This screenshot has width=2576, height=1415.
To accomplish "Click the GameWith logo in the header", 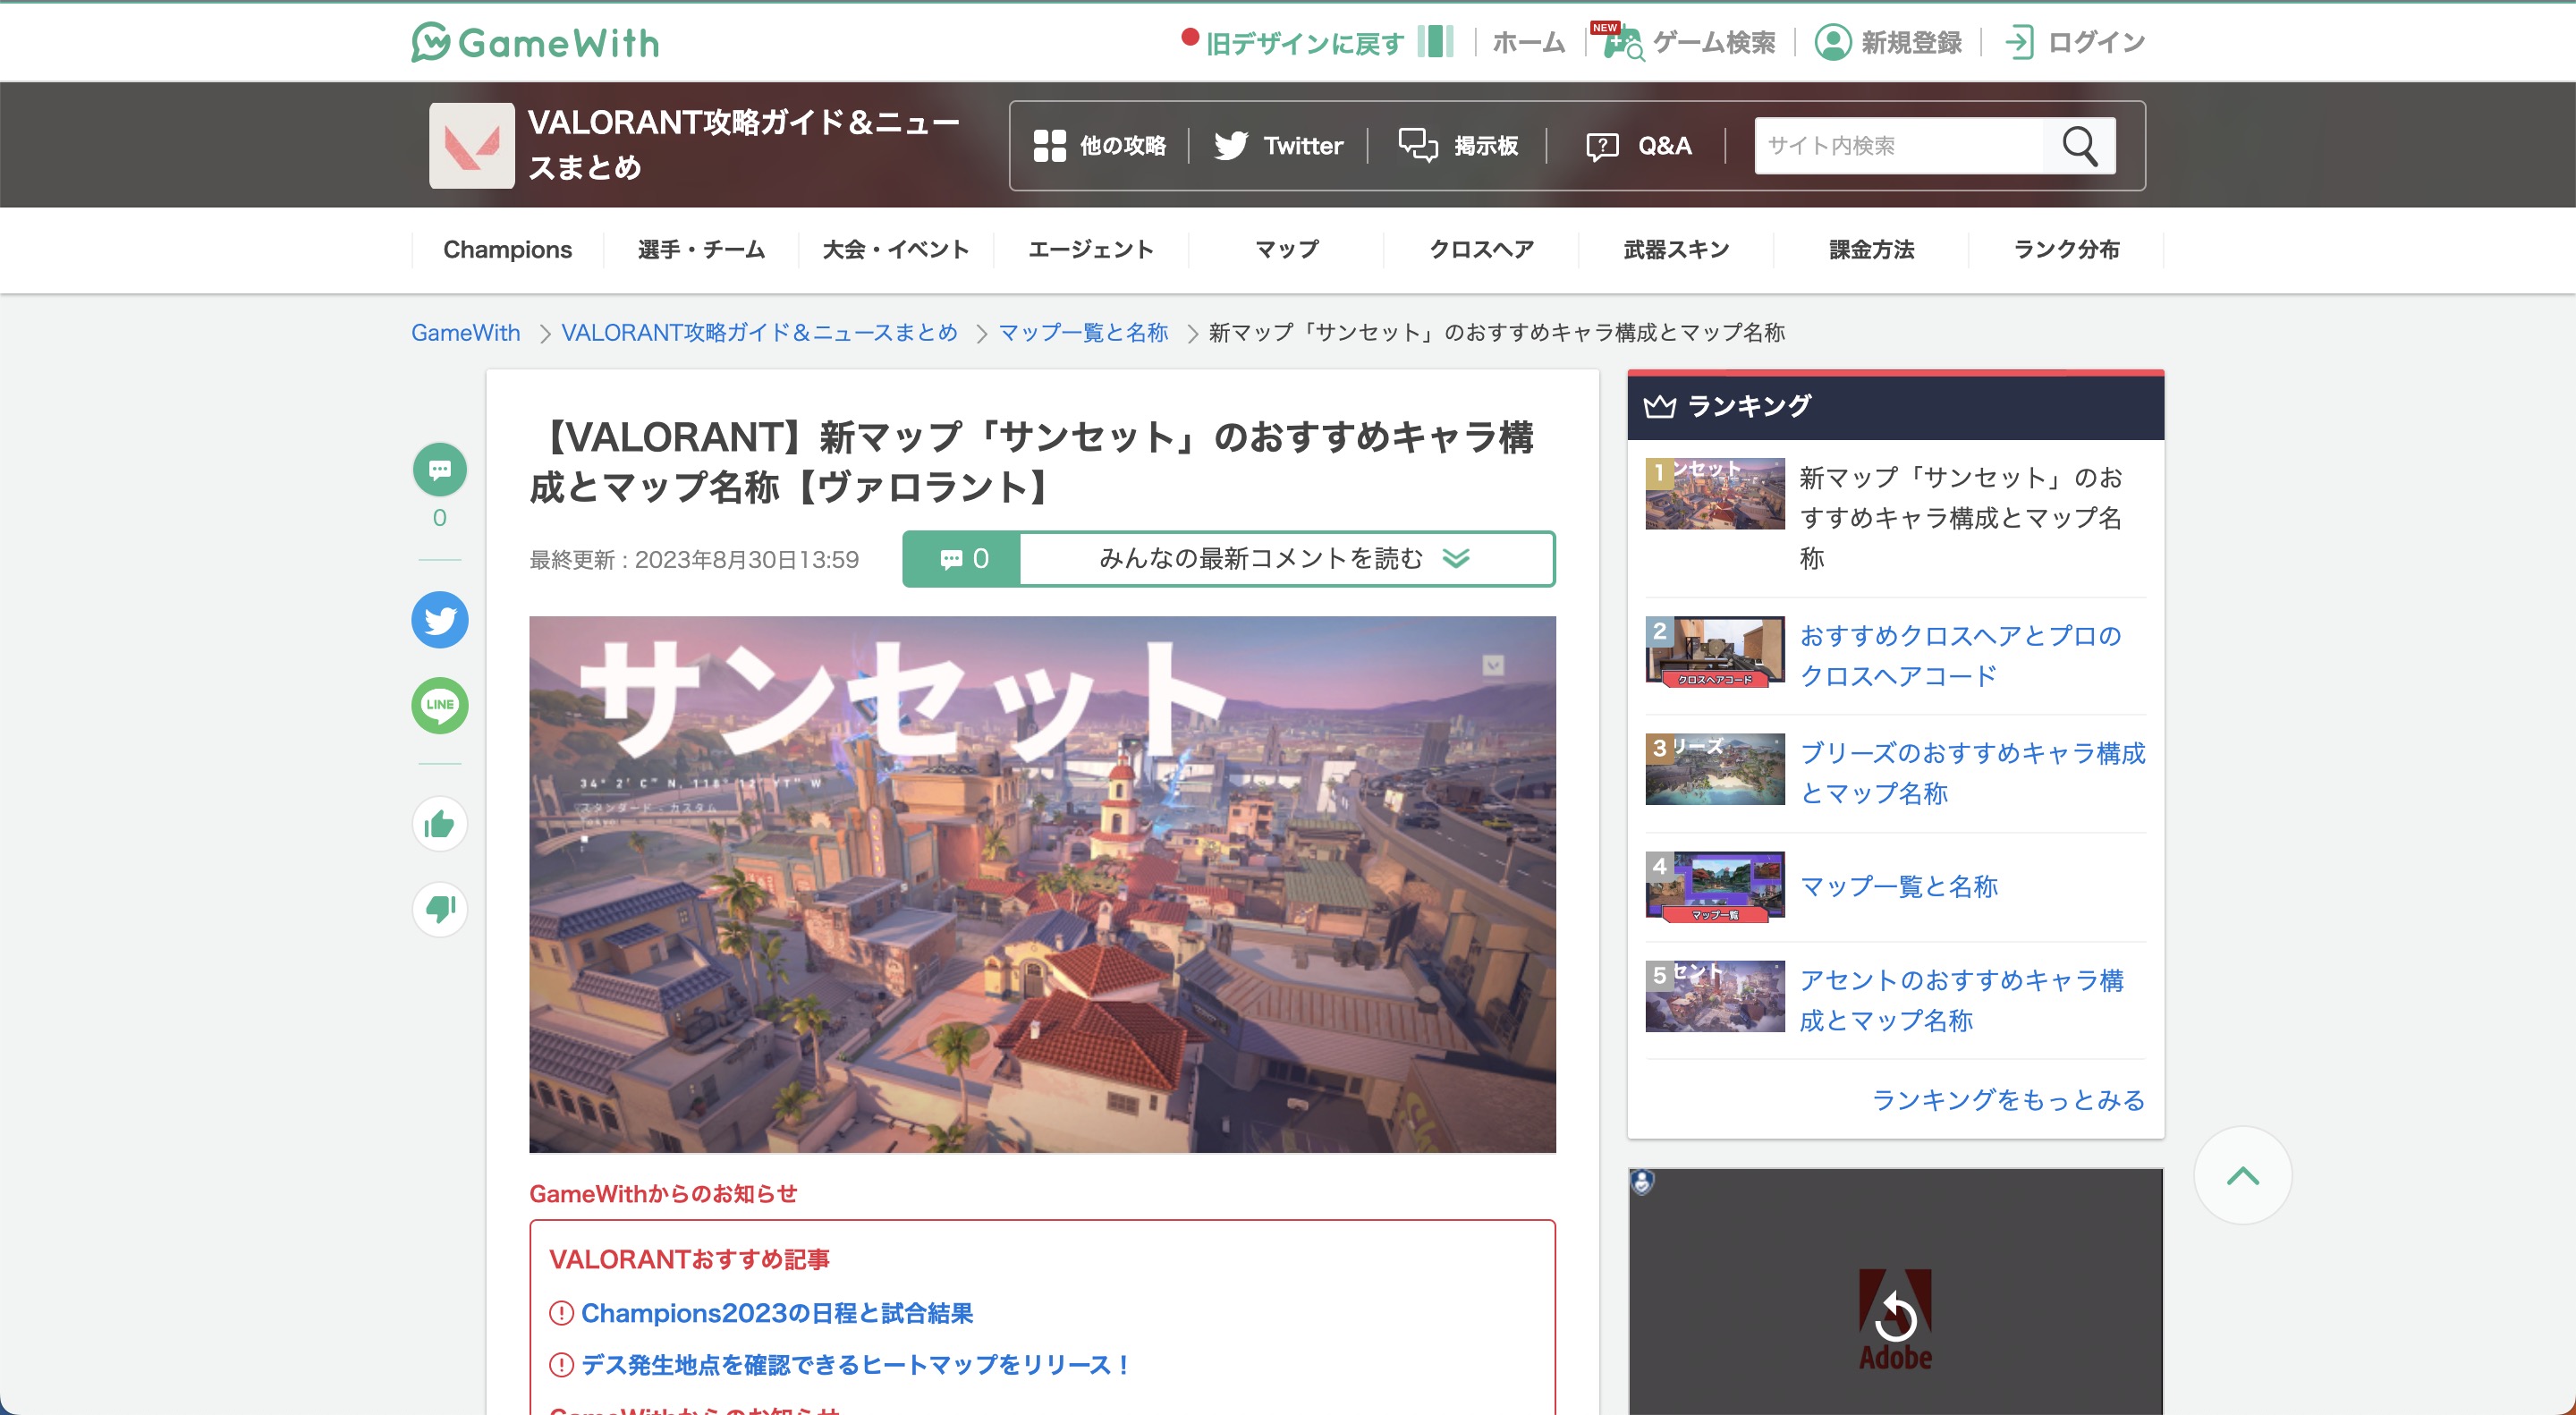I will click(x=535, y=41).
